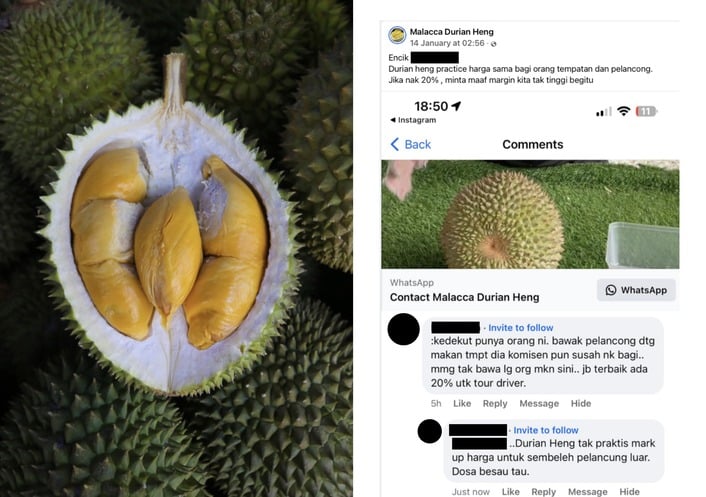
Task: Click the post's public globe icon
Action: coord(493,44)
